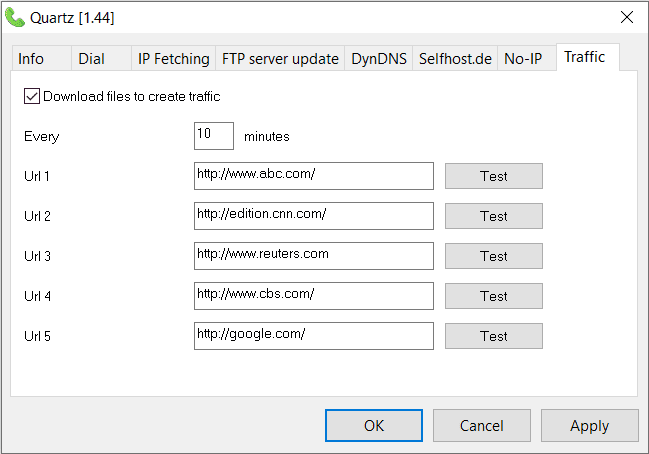The width and height of the screenshot is (649, 454).
Task: Apply the traffic settings
Action: pyautogui.click(x=590, y=425)
